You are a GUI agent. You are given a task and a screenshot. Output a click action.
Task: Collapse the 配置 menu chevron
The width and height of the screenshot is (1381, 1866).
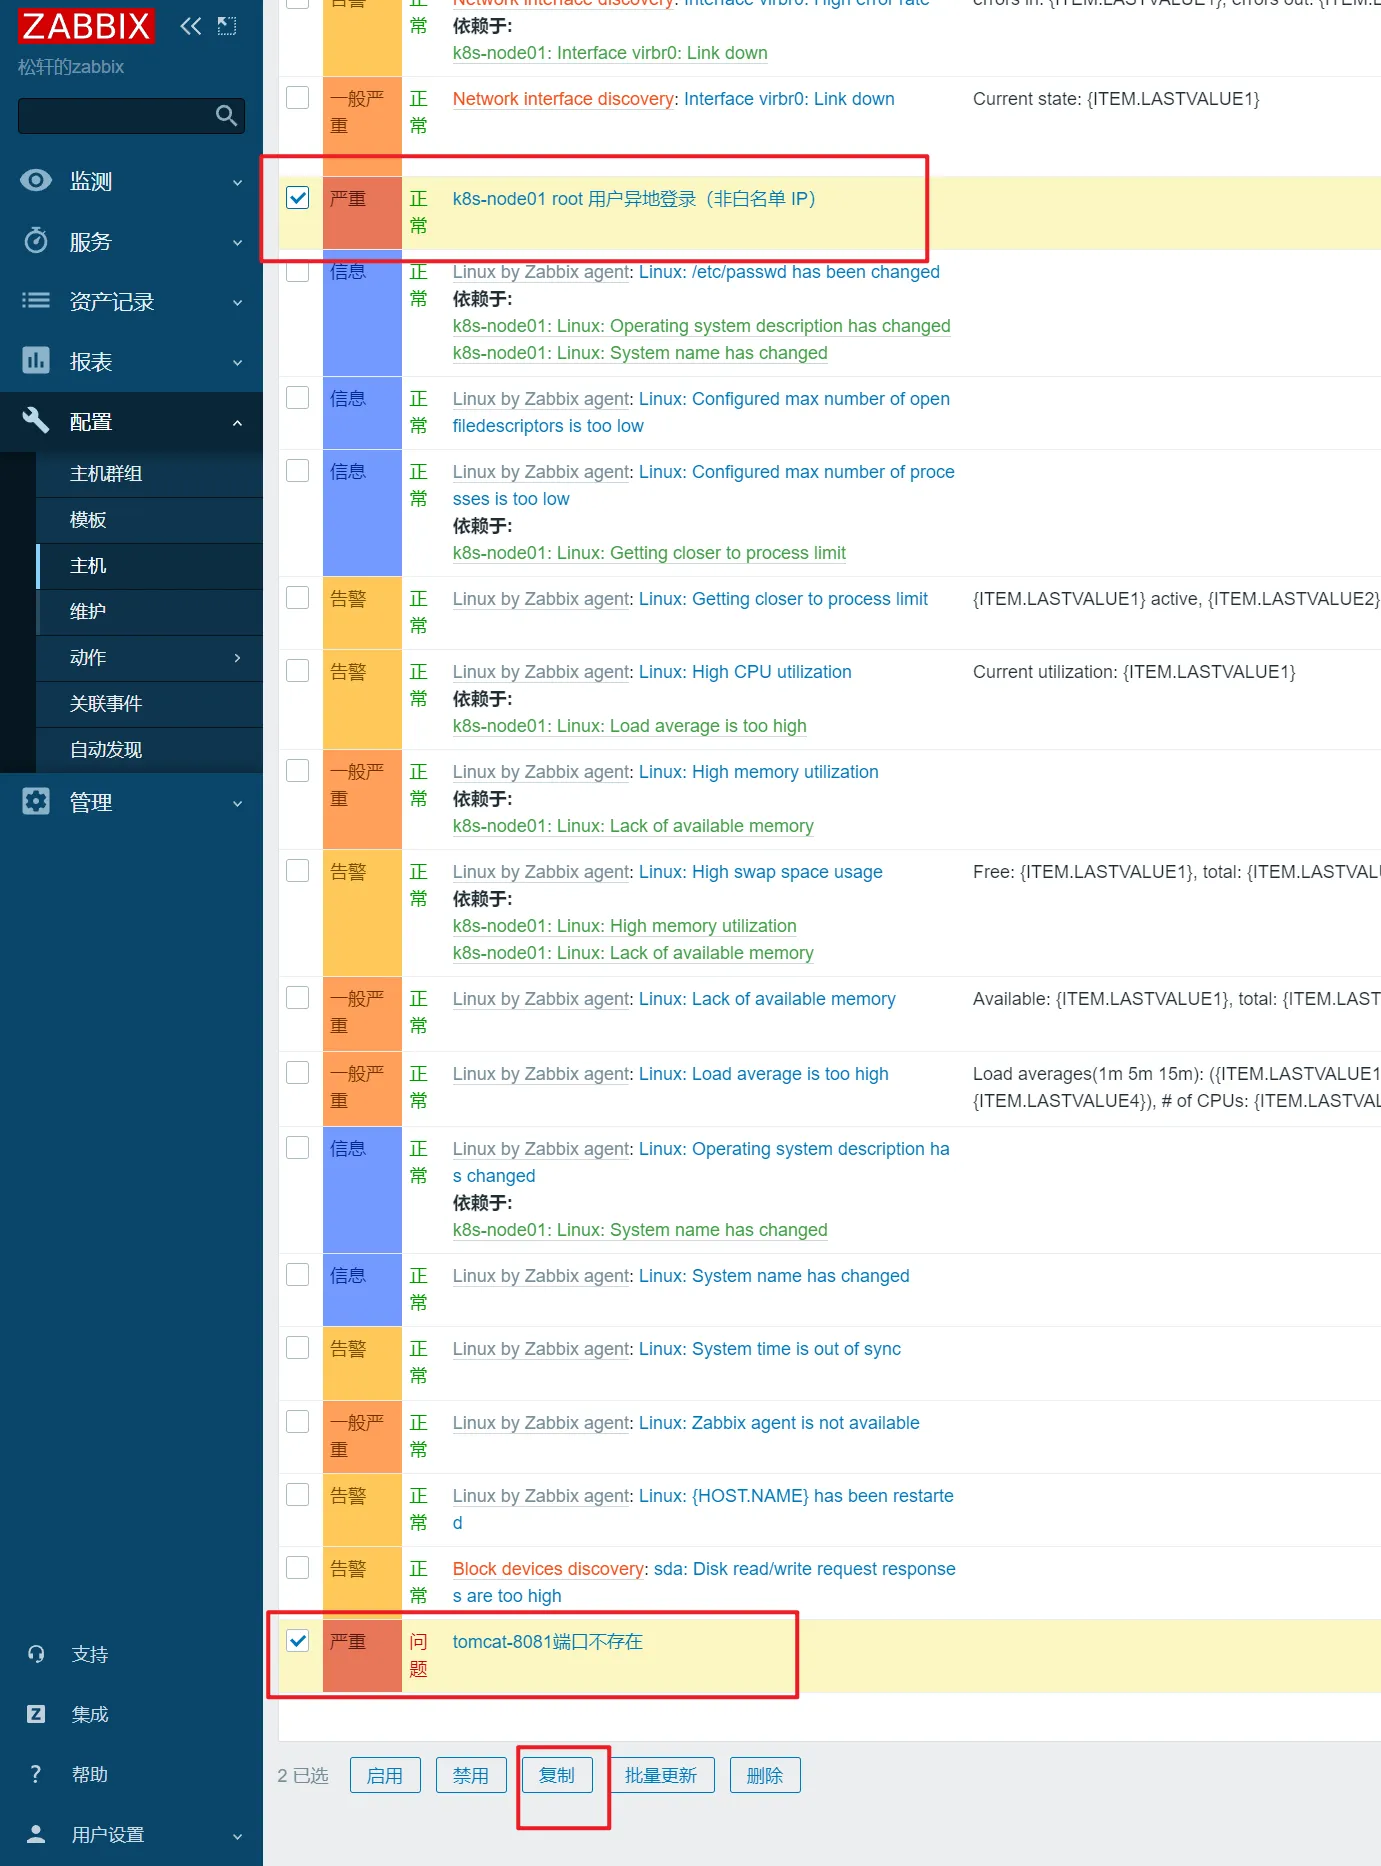pos(237,422)
